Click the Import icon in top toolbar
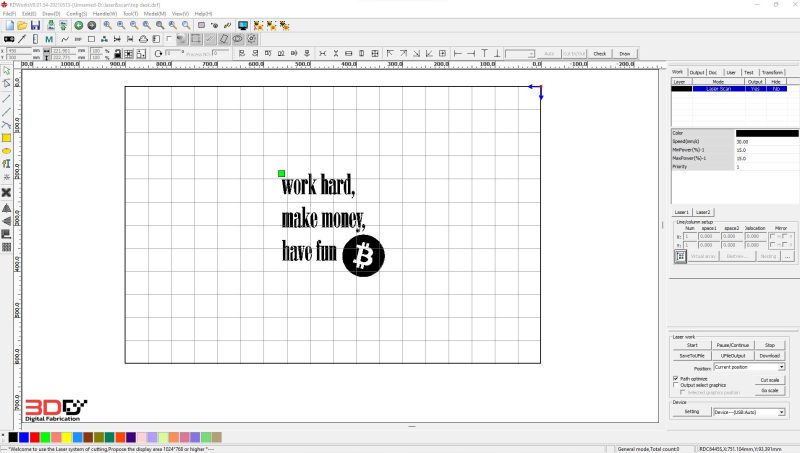This screenshot has width=800, height=453. tap(51, 26)
